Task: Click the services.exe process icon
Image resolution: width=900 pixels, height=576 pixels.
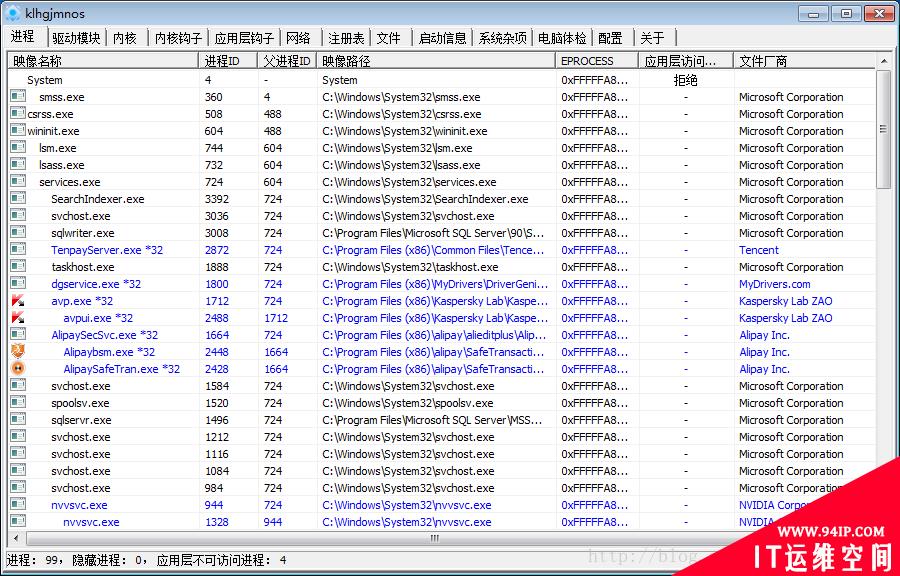Action: 18,181
